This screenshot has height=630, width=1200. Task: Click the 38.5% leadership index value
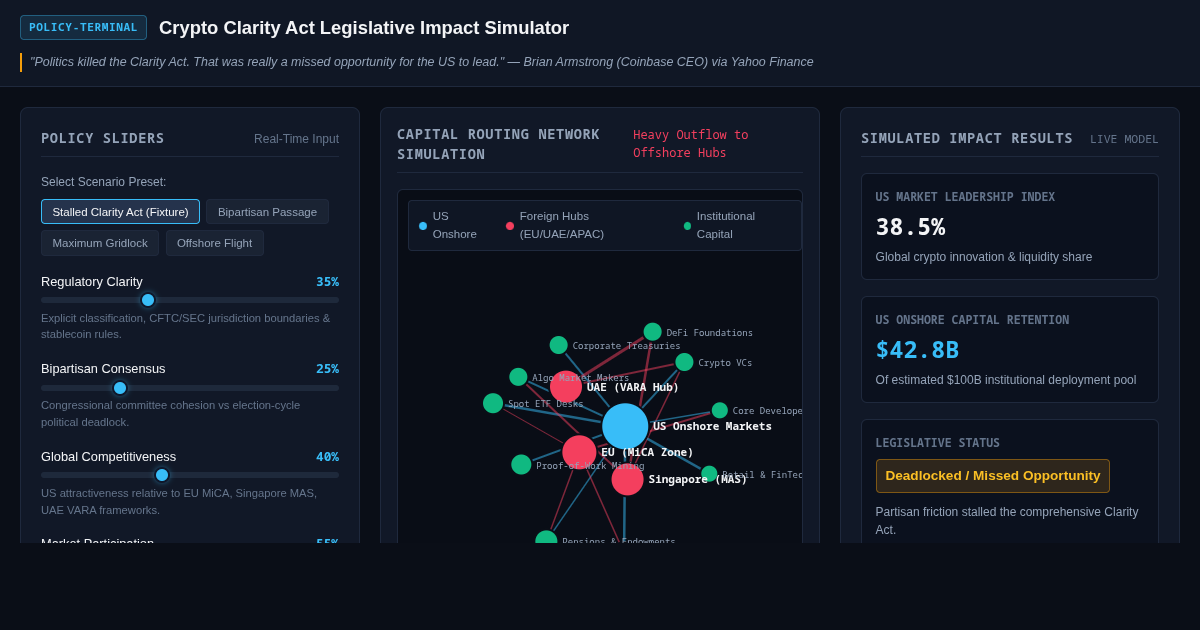[x=910, y=227]
